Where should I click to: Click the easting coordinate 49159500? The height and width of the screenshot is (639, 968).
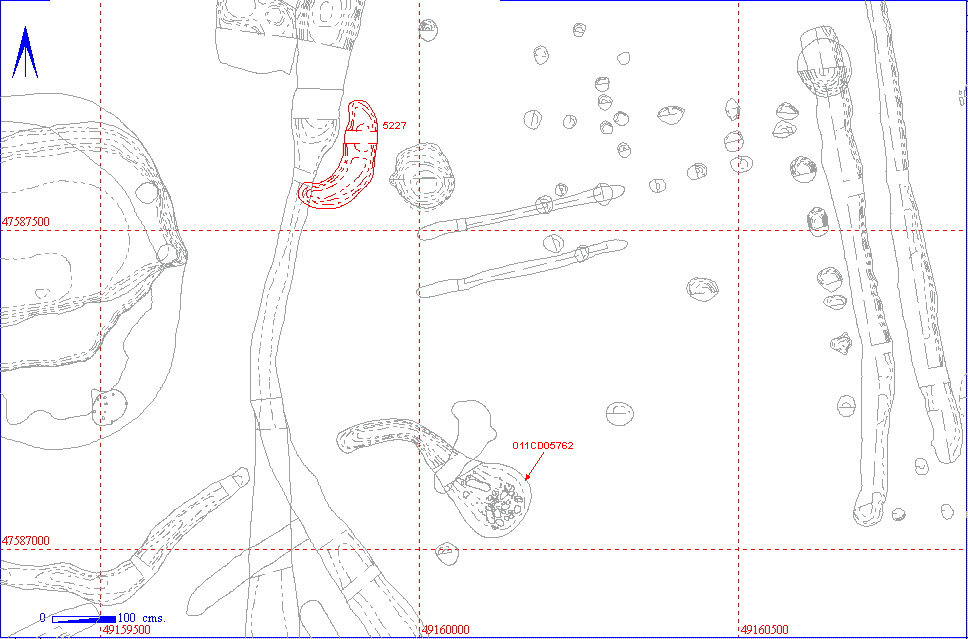[127, 630]
